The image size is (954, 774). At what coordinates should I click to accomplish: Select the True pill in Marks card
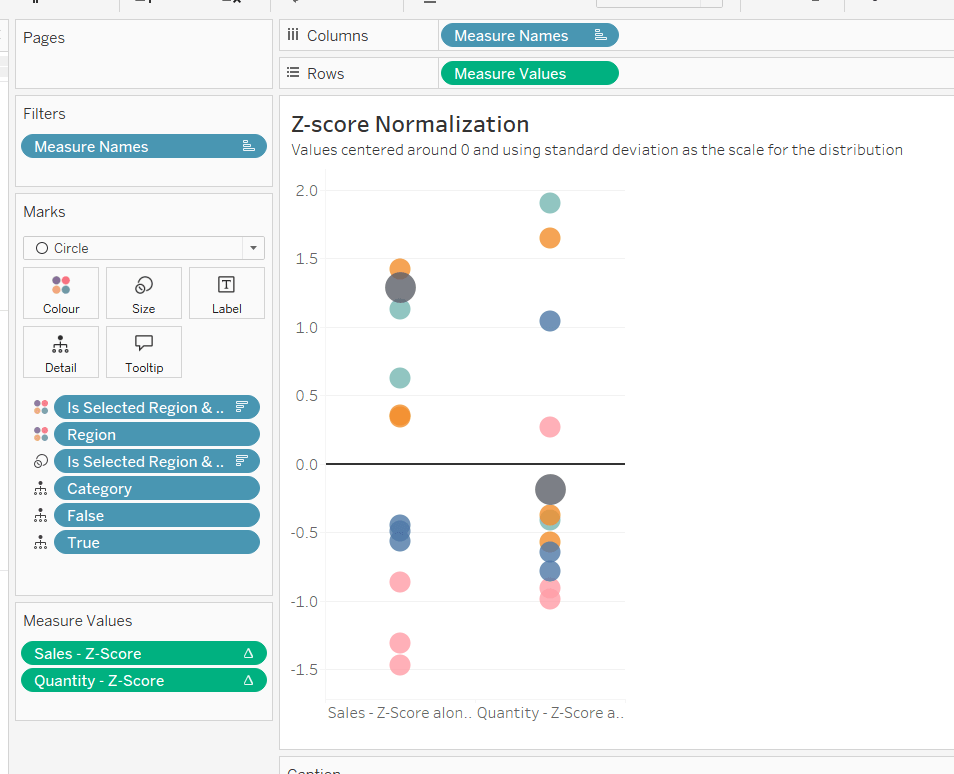156,543
